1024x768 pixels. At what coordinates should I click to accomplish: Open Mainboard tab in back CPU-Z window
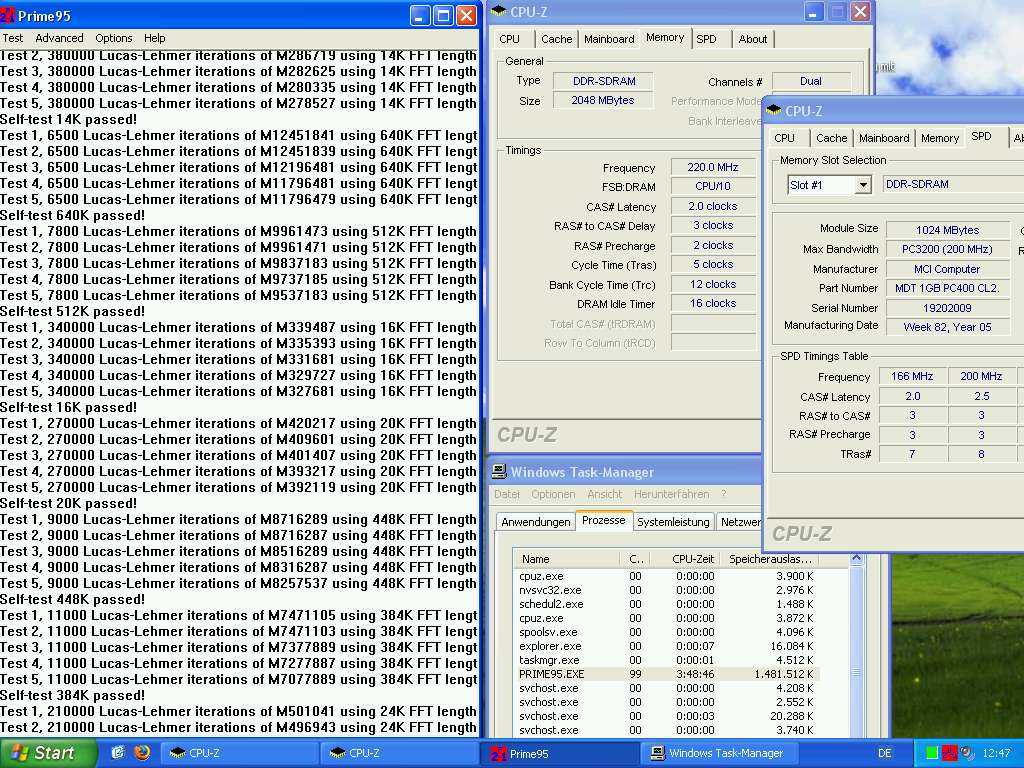609,39
